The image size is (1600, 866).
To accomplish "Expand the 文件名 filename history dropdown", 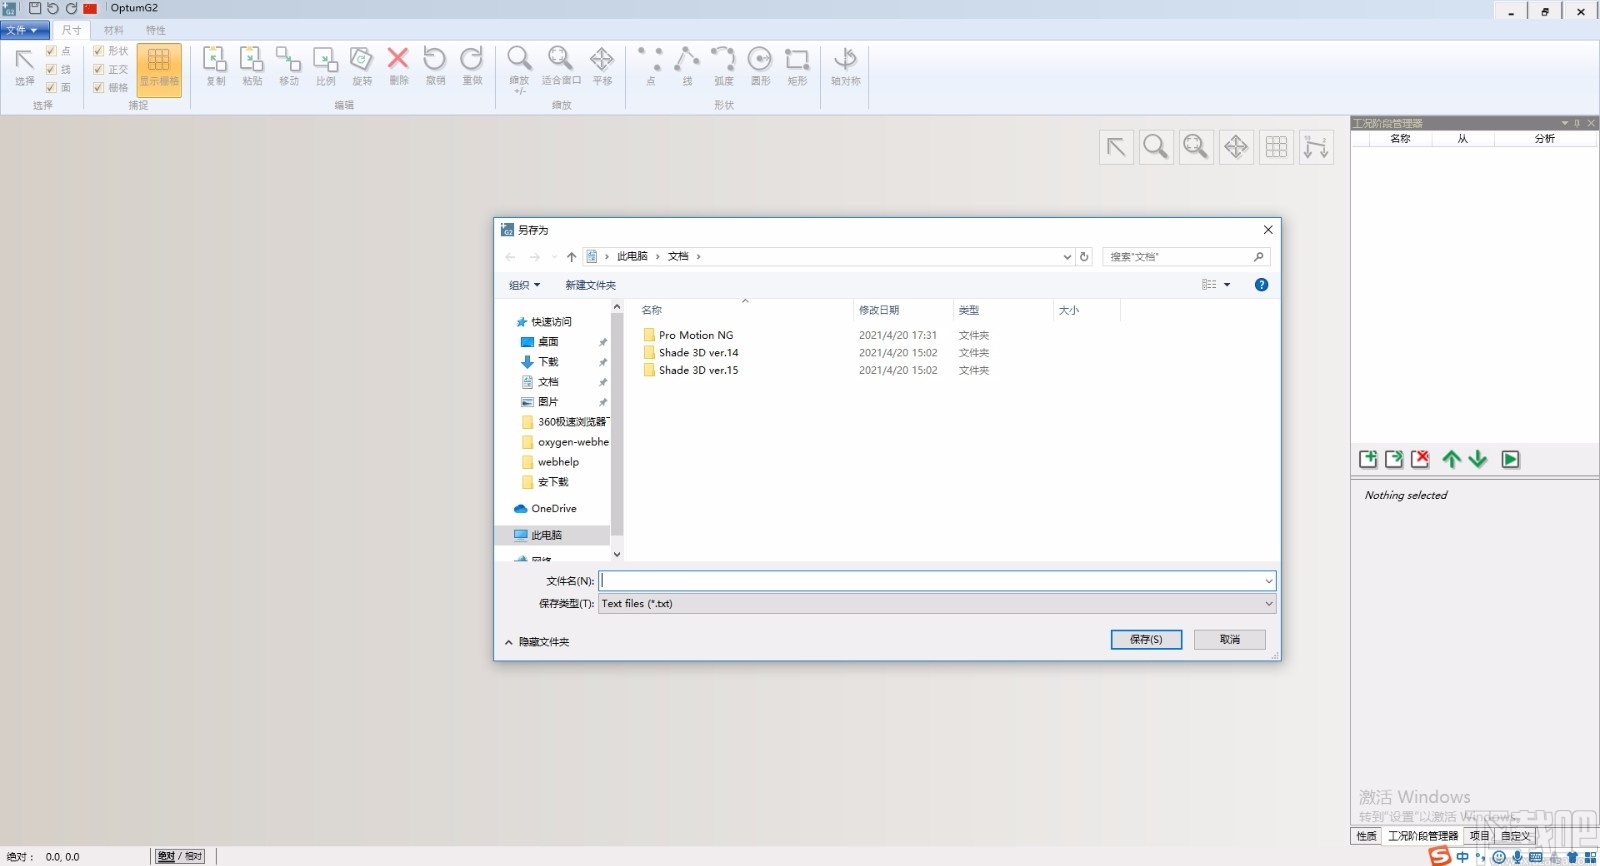I will [x=1268, y=581].
